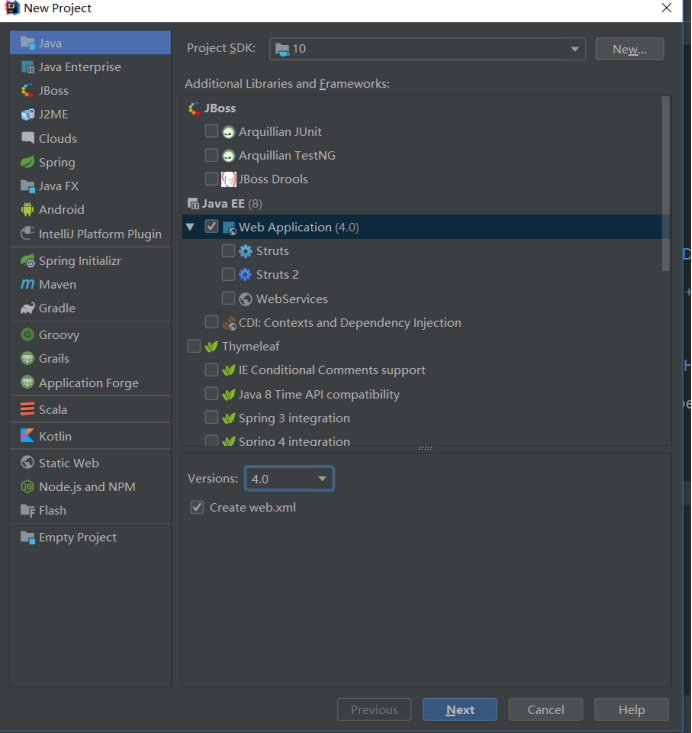Viewport: 692px width, 733px height.
Task: Click the JBoss group header in frameworks
Action: click(x=212, y=108)
